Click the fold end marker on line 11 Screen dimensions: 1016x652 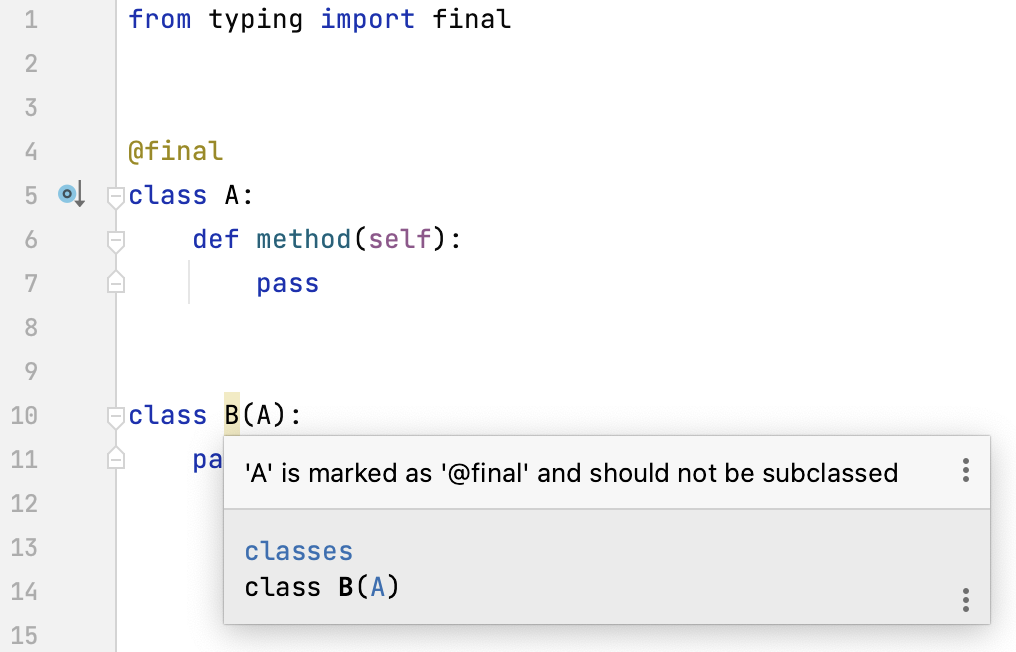pyautogui.click(x=115, y=459)
